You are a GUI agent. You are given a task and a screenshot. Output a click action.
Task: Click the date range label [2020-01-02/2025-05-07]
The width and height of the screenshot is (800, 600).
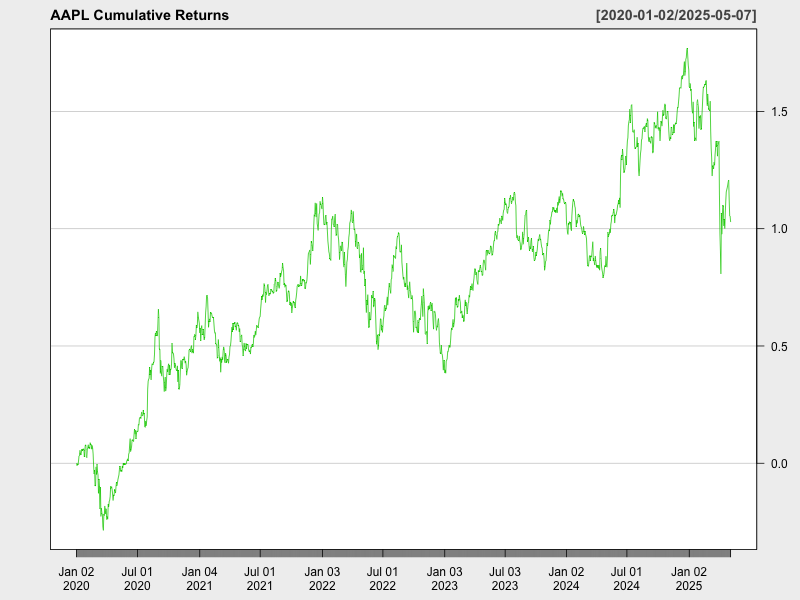(x=676, y=15)
